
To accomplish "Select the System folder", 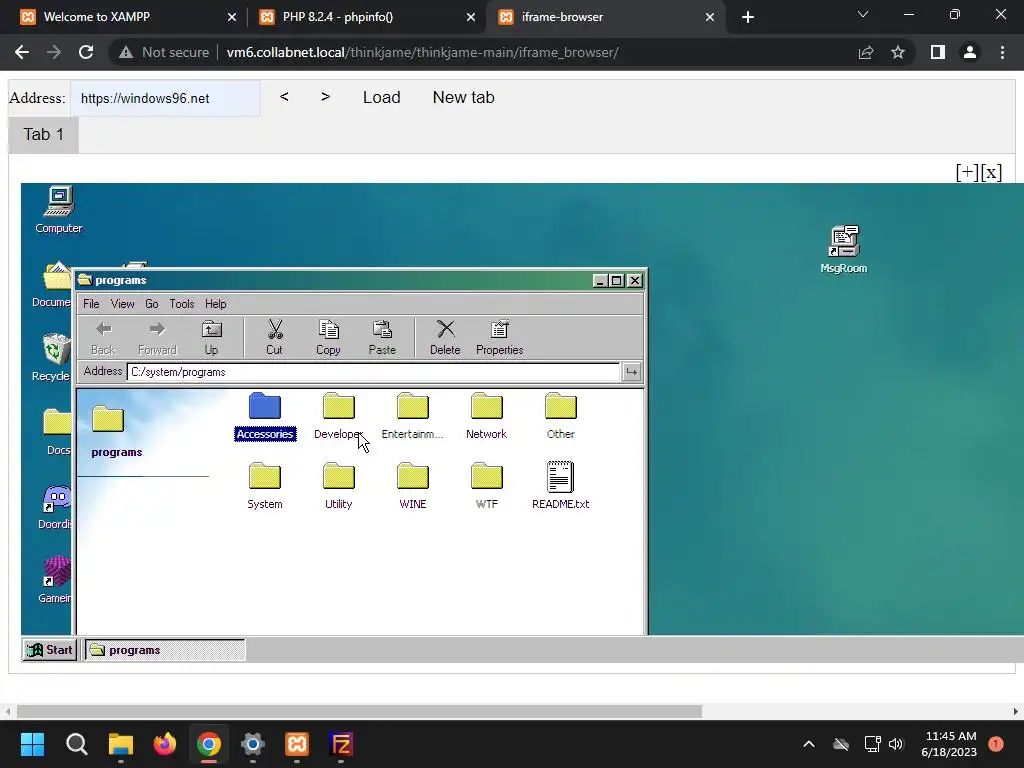I will (264, 487).
